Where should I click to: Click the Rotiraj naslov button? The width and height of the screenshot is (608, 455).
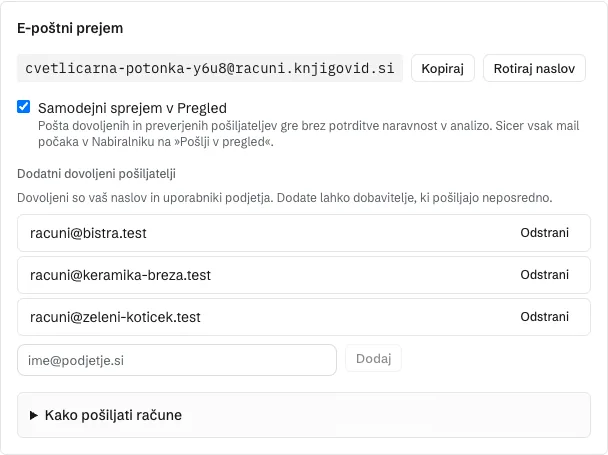click(x=534, y=68)
